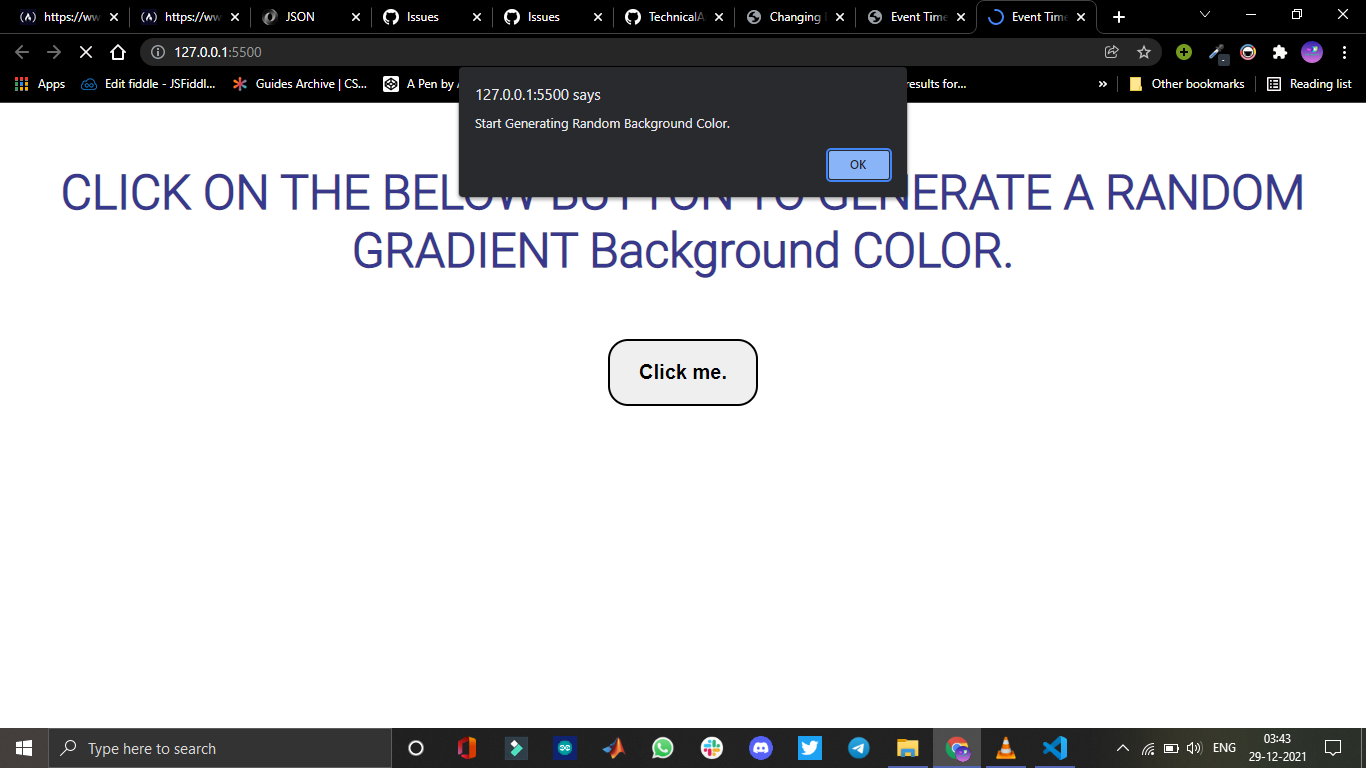1366x768 pixels.
Task: Open the Windows notification center
Action: tap(1333, 748)
